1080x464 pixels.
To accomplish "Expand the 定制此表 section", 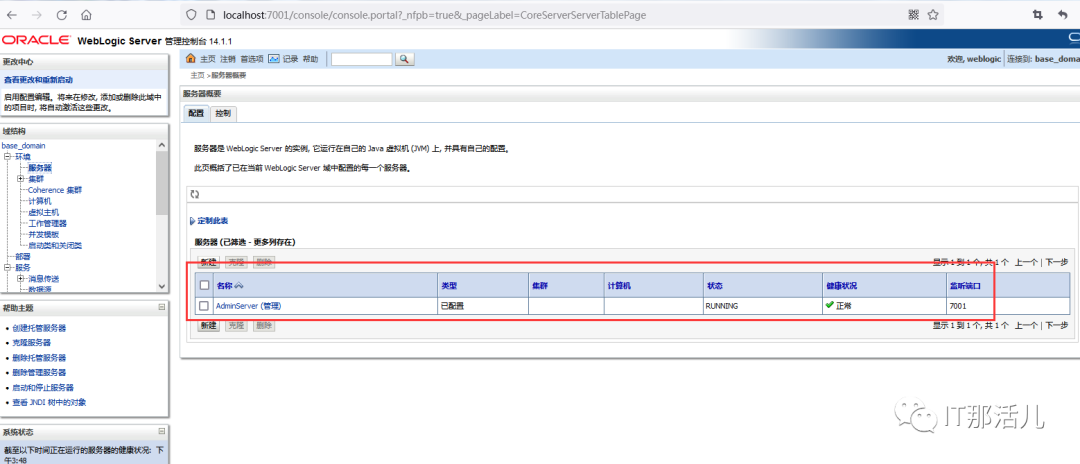I will click(x=209, y=221).
